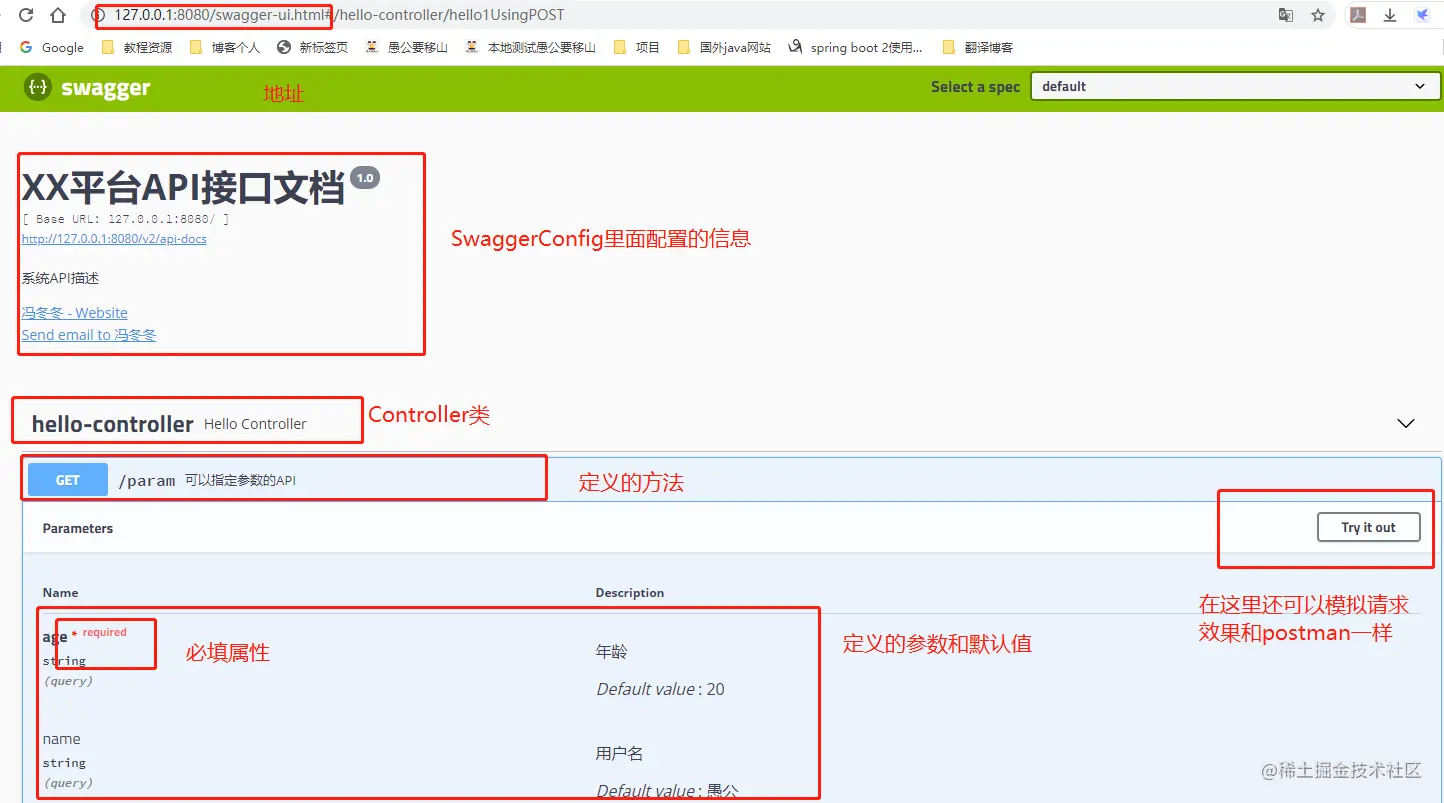Image resolution: width=1444 pixels, height=803 pixels.
Task: Click the Try it out button
Action: [1368, 527]
